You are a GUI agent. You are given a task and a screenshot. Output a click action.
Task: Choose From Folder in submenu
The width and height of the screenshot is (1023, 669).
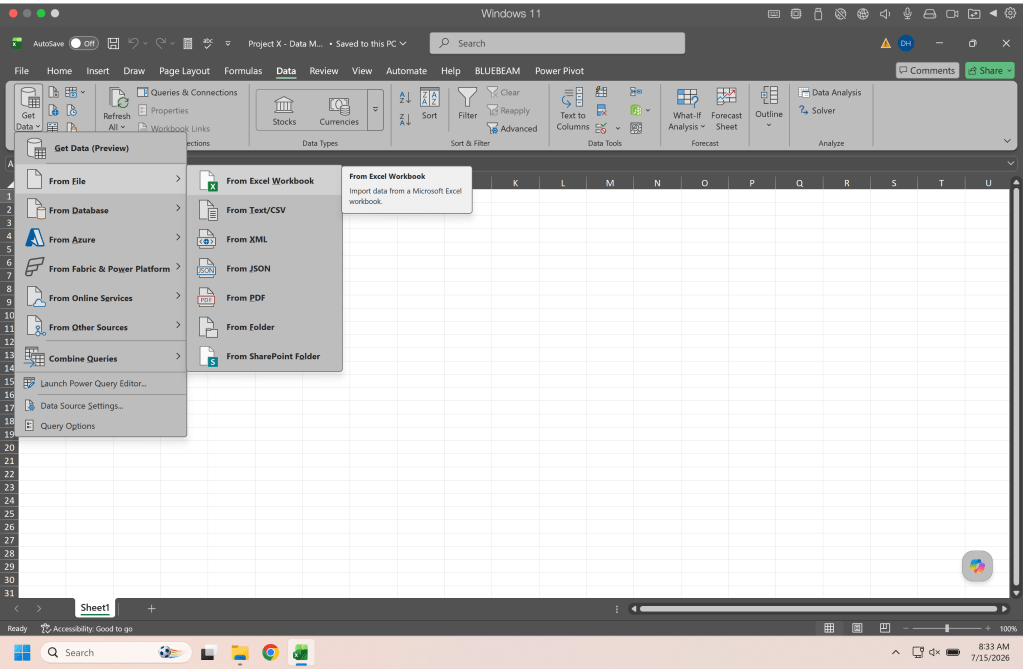click(x=264, y=327)
